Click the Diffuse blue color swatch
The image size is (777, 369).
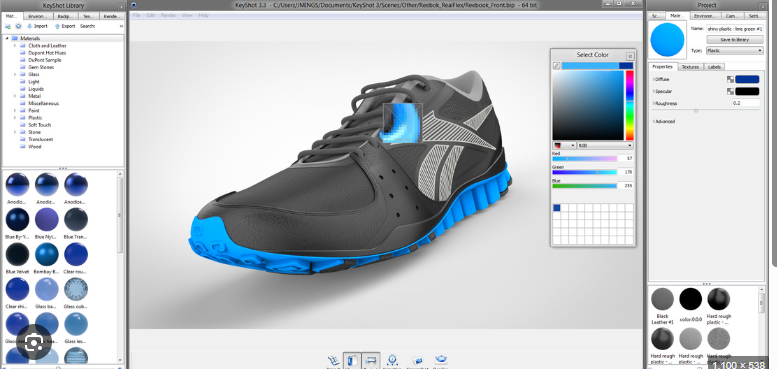tap(747, 79)
